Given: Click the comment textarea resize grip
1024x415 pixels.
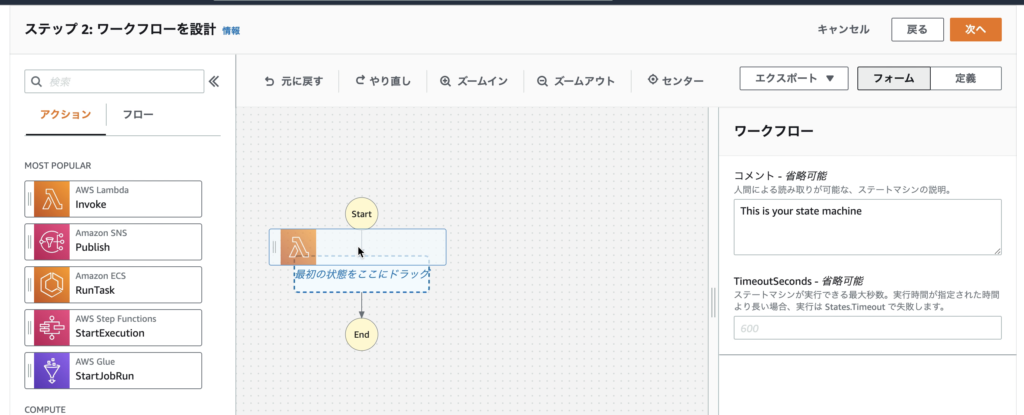Looking at the screenshot, I should click(x=997, y=251).
